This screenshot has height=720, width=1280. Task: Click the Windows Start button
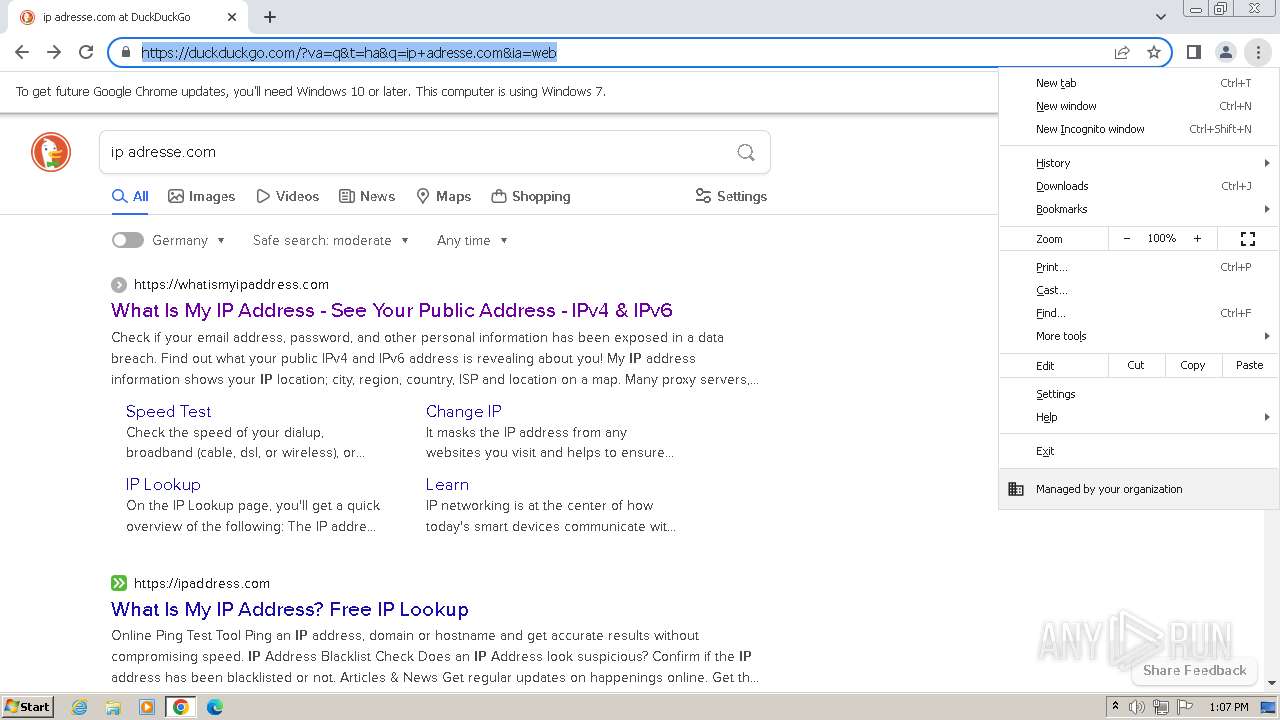[28, 707]
